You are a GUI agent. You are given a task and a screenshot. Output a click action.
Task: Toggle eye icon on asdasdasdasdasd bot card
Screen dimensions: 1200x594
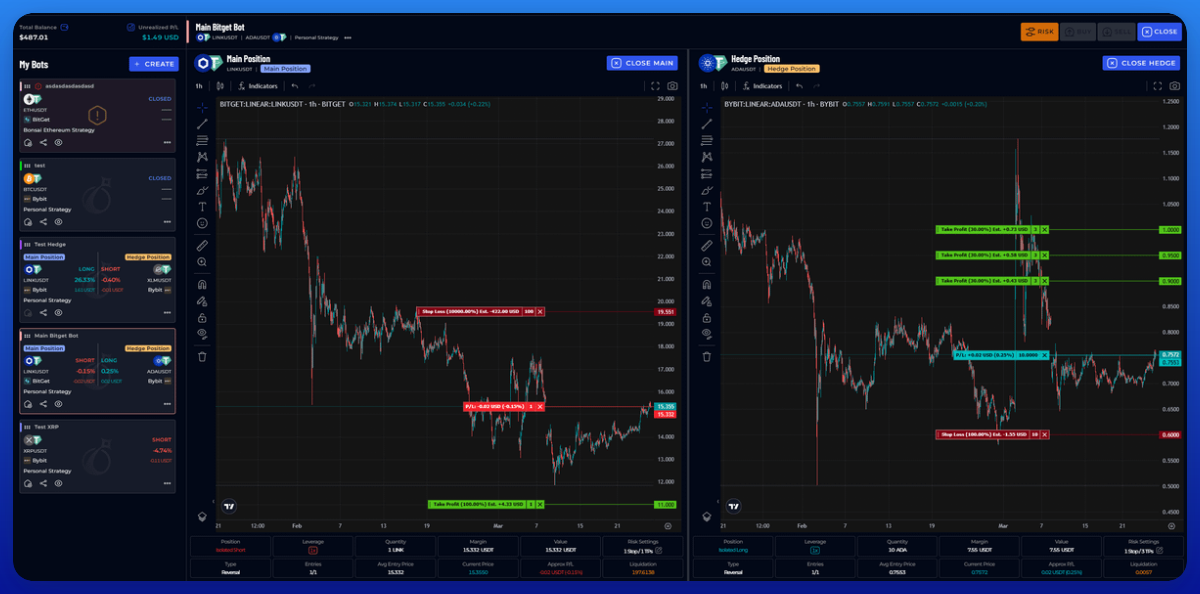point(59,143)
